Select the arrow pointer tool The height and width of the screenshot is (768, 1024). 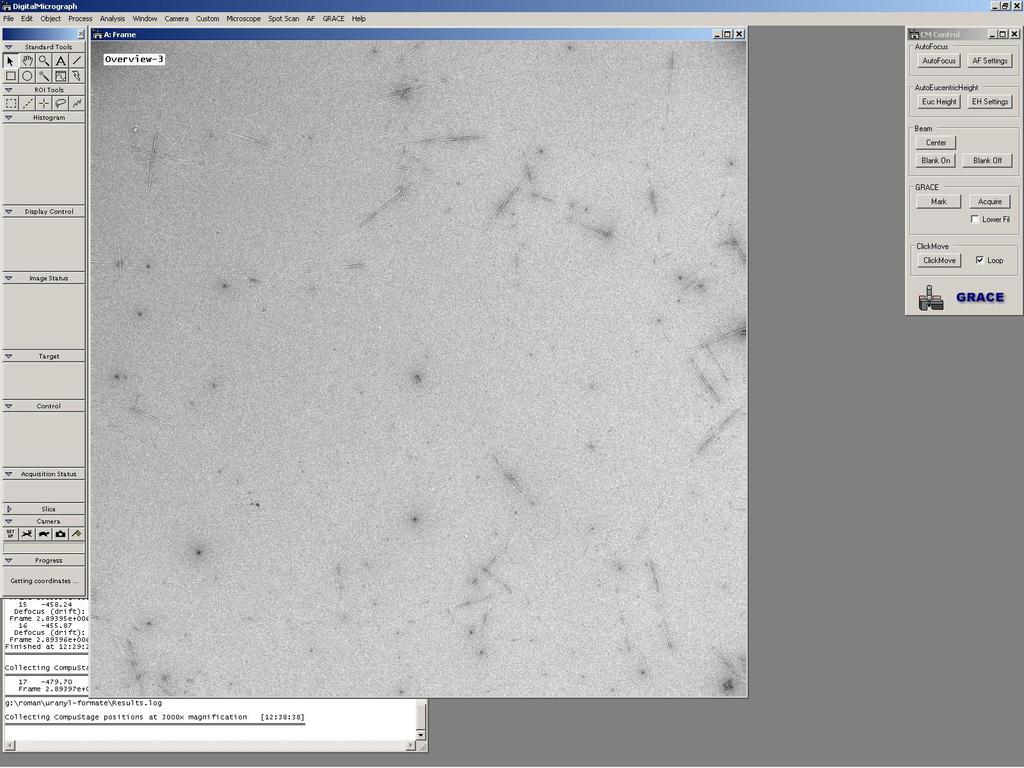pyautogui.click(x=10, y=61)
